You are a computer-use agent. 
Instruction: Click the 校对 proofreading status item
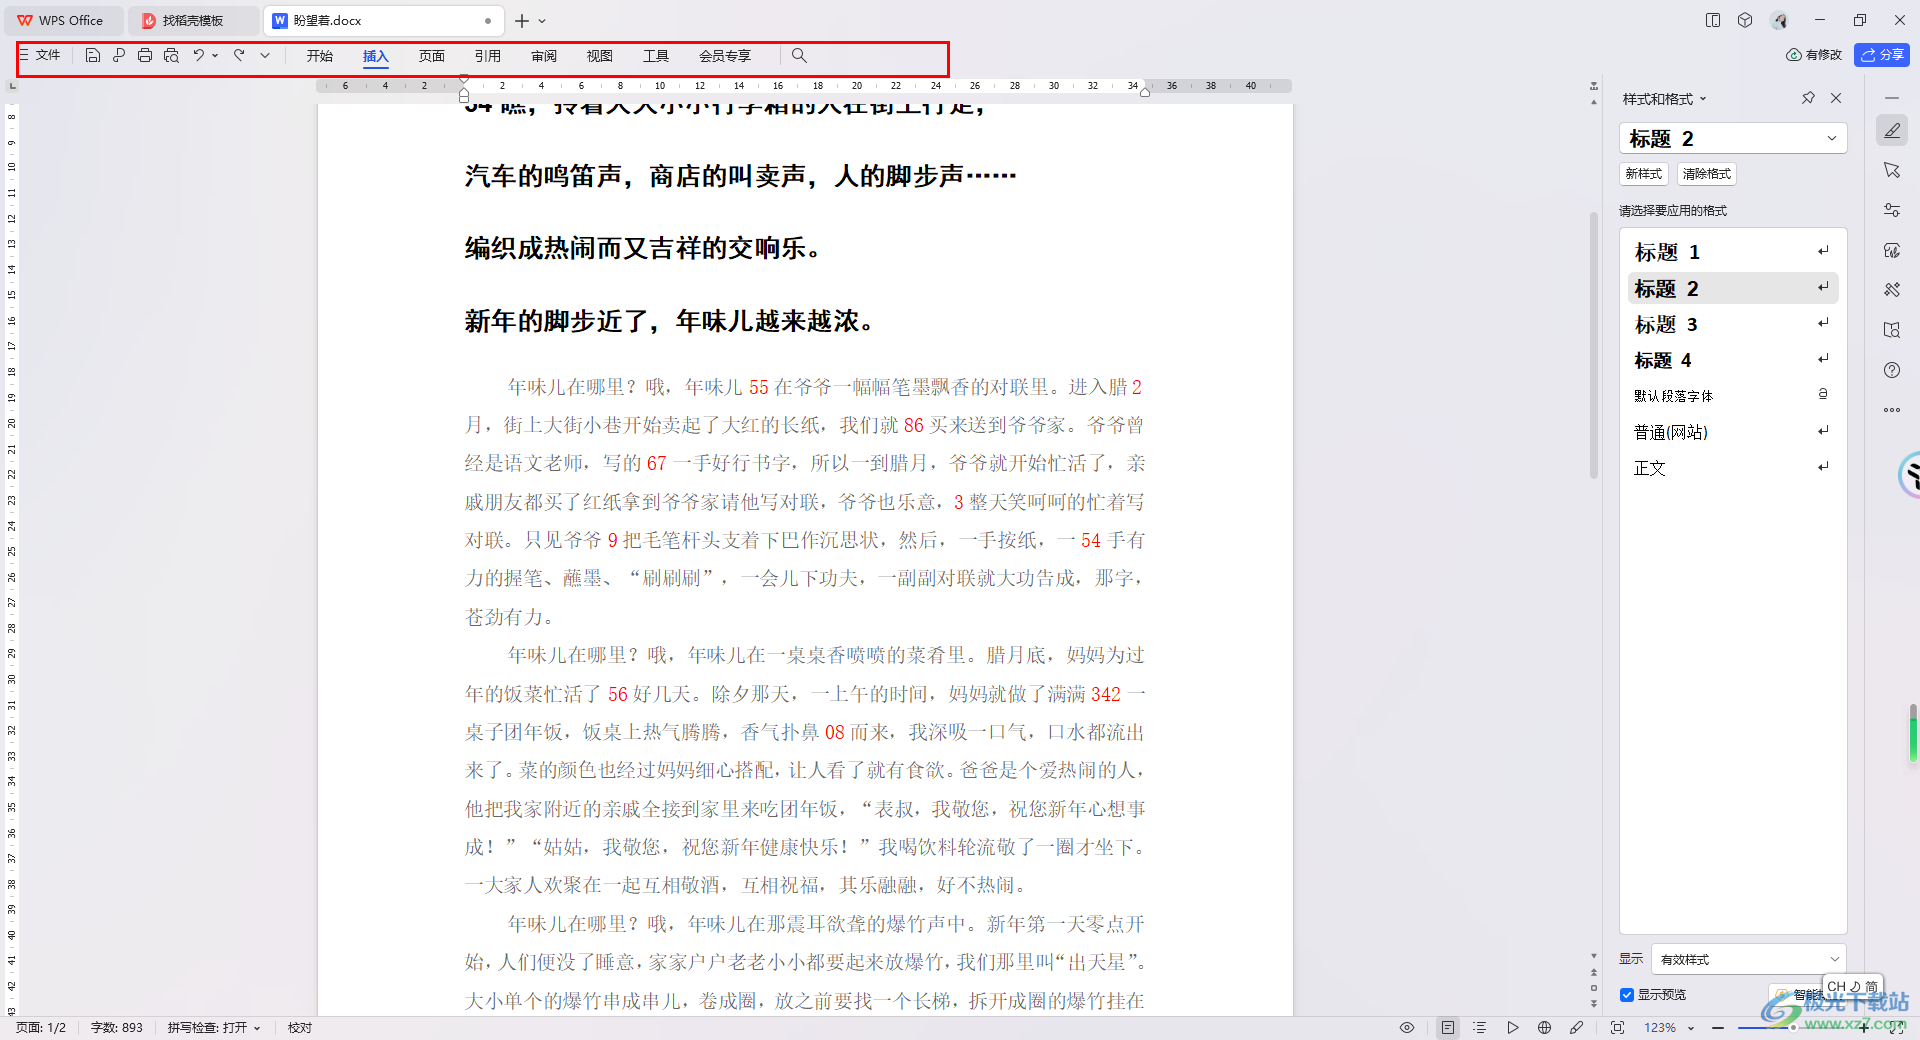300,1028
